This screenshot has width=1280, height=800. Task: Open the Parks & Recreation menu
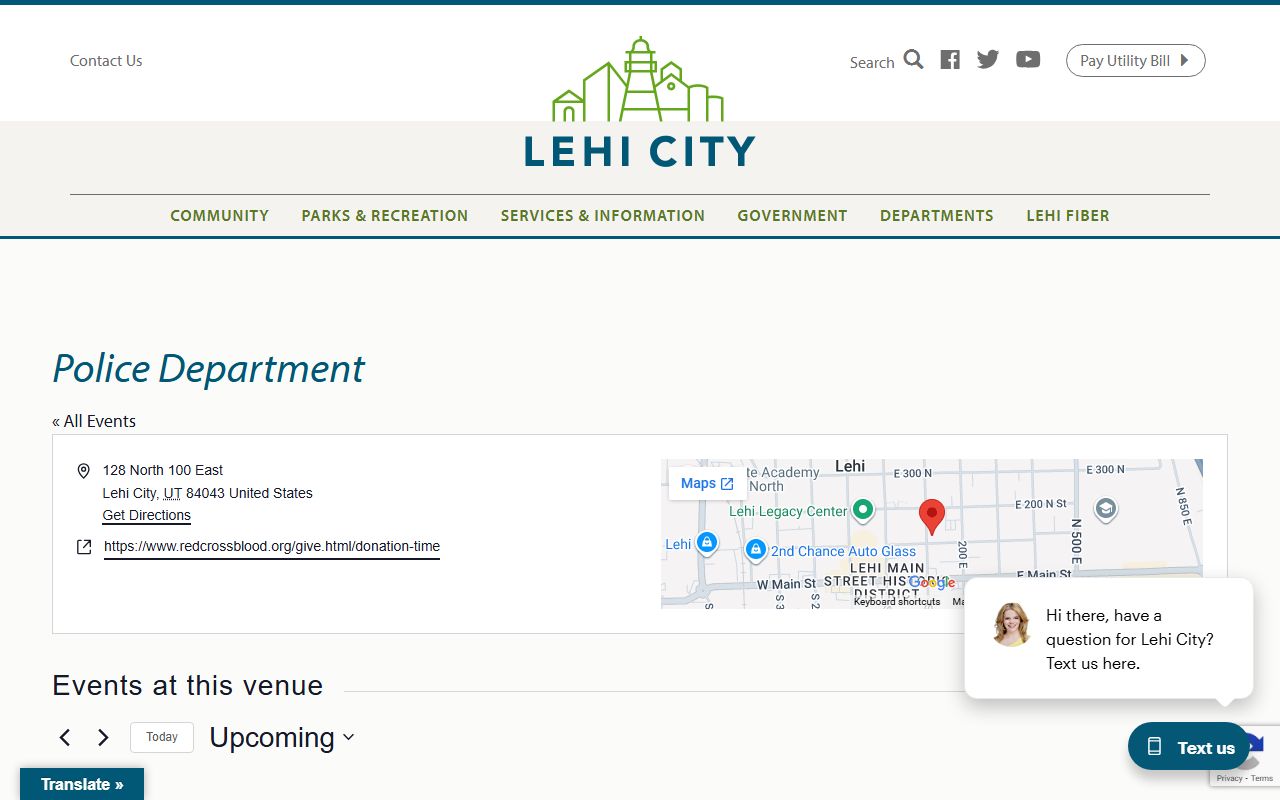click(x=385, y=216)
